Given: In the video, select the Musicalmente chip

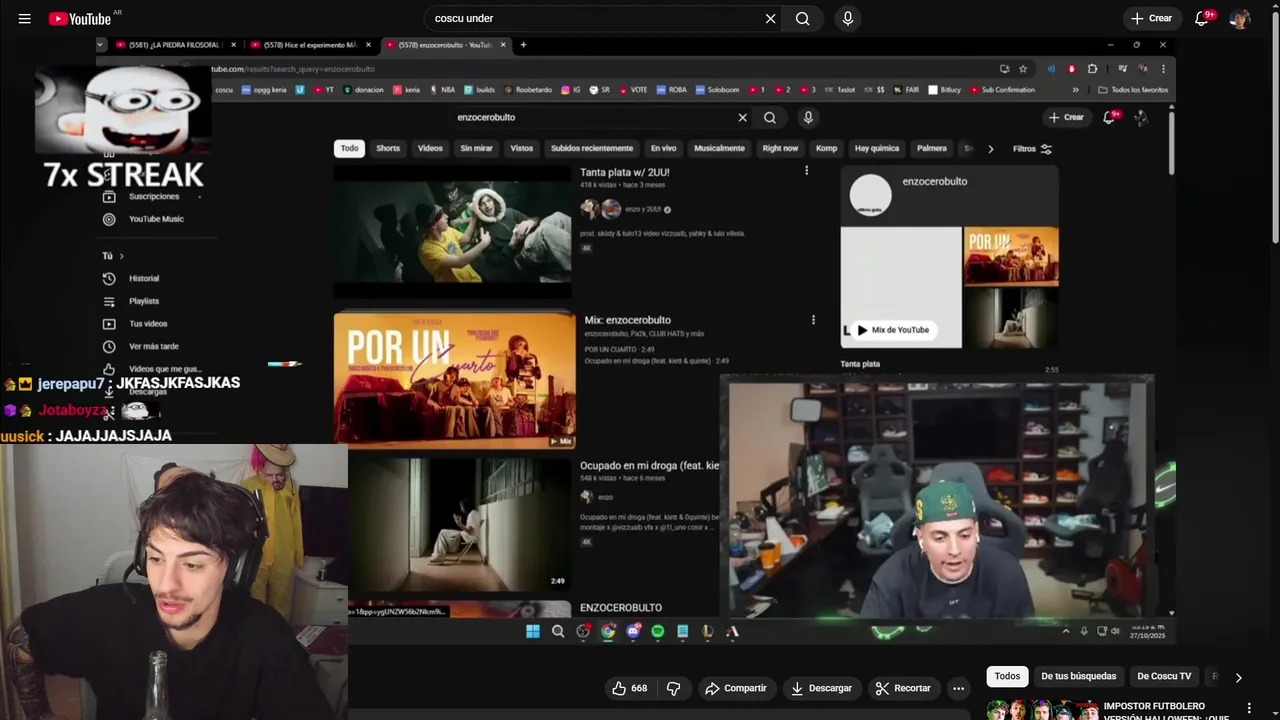Looking at the screenshot, I should (719, 148).
